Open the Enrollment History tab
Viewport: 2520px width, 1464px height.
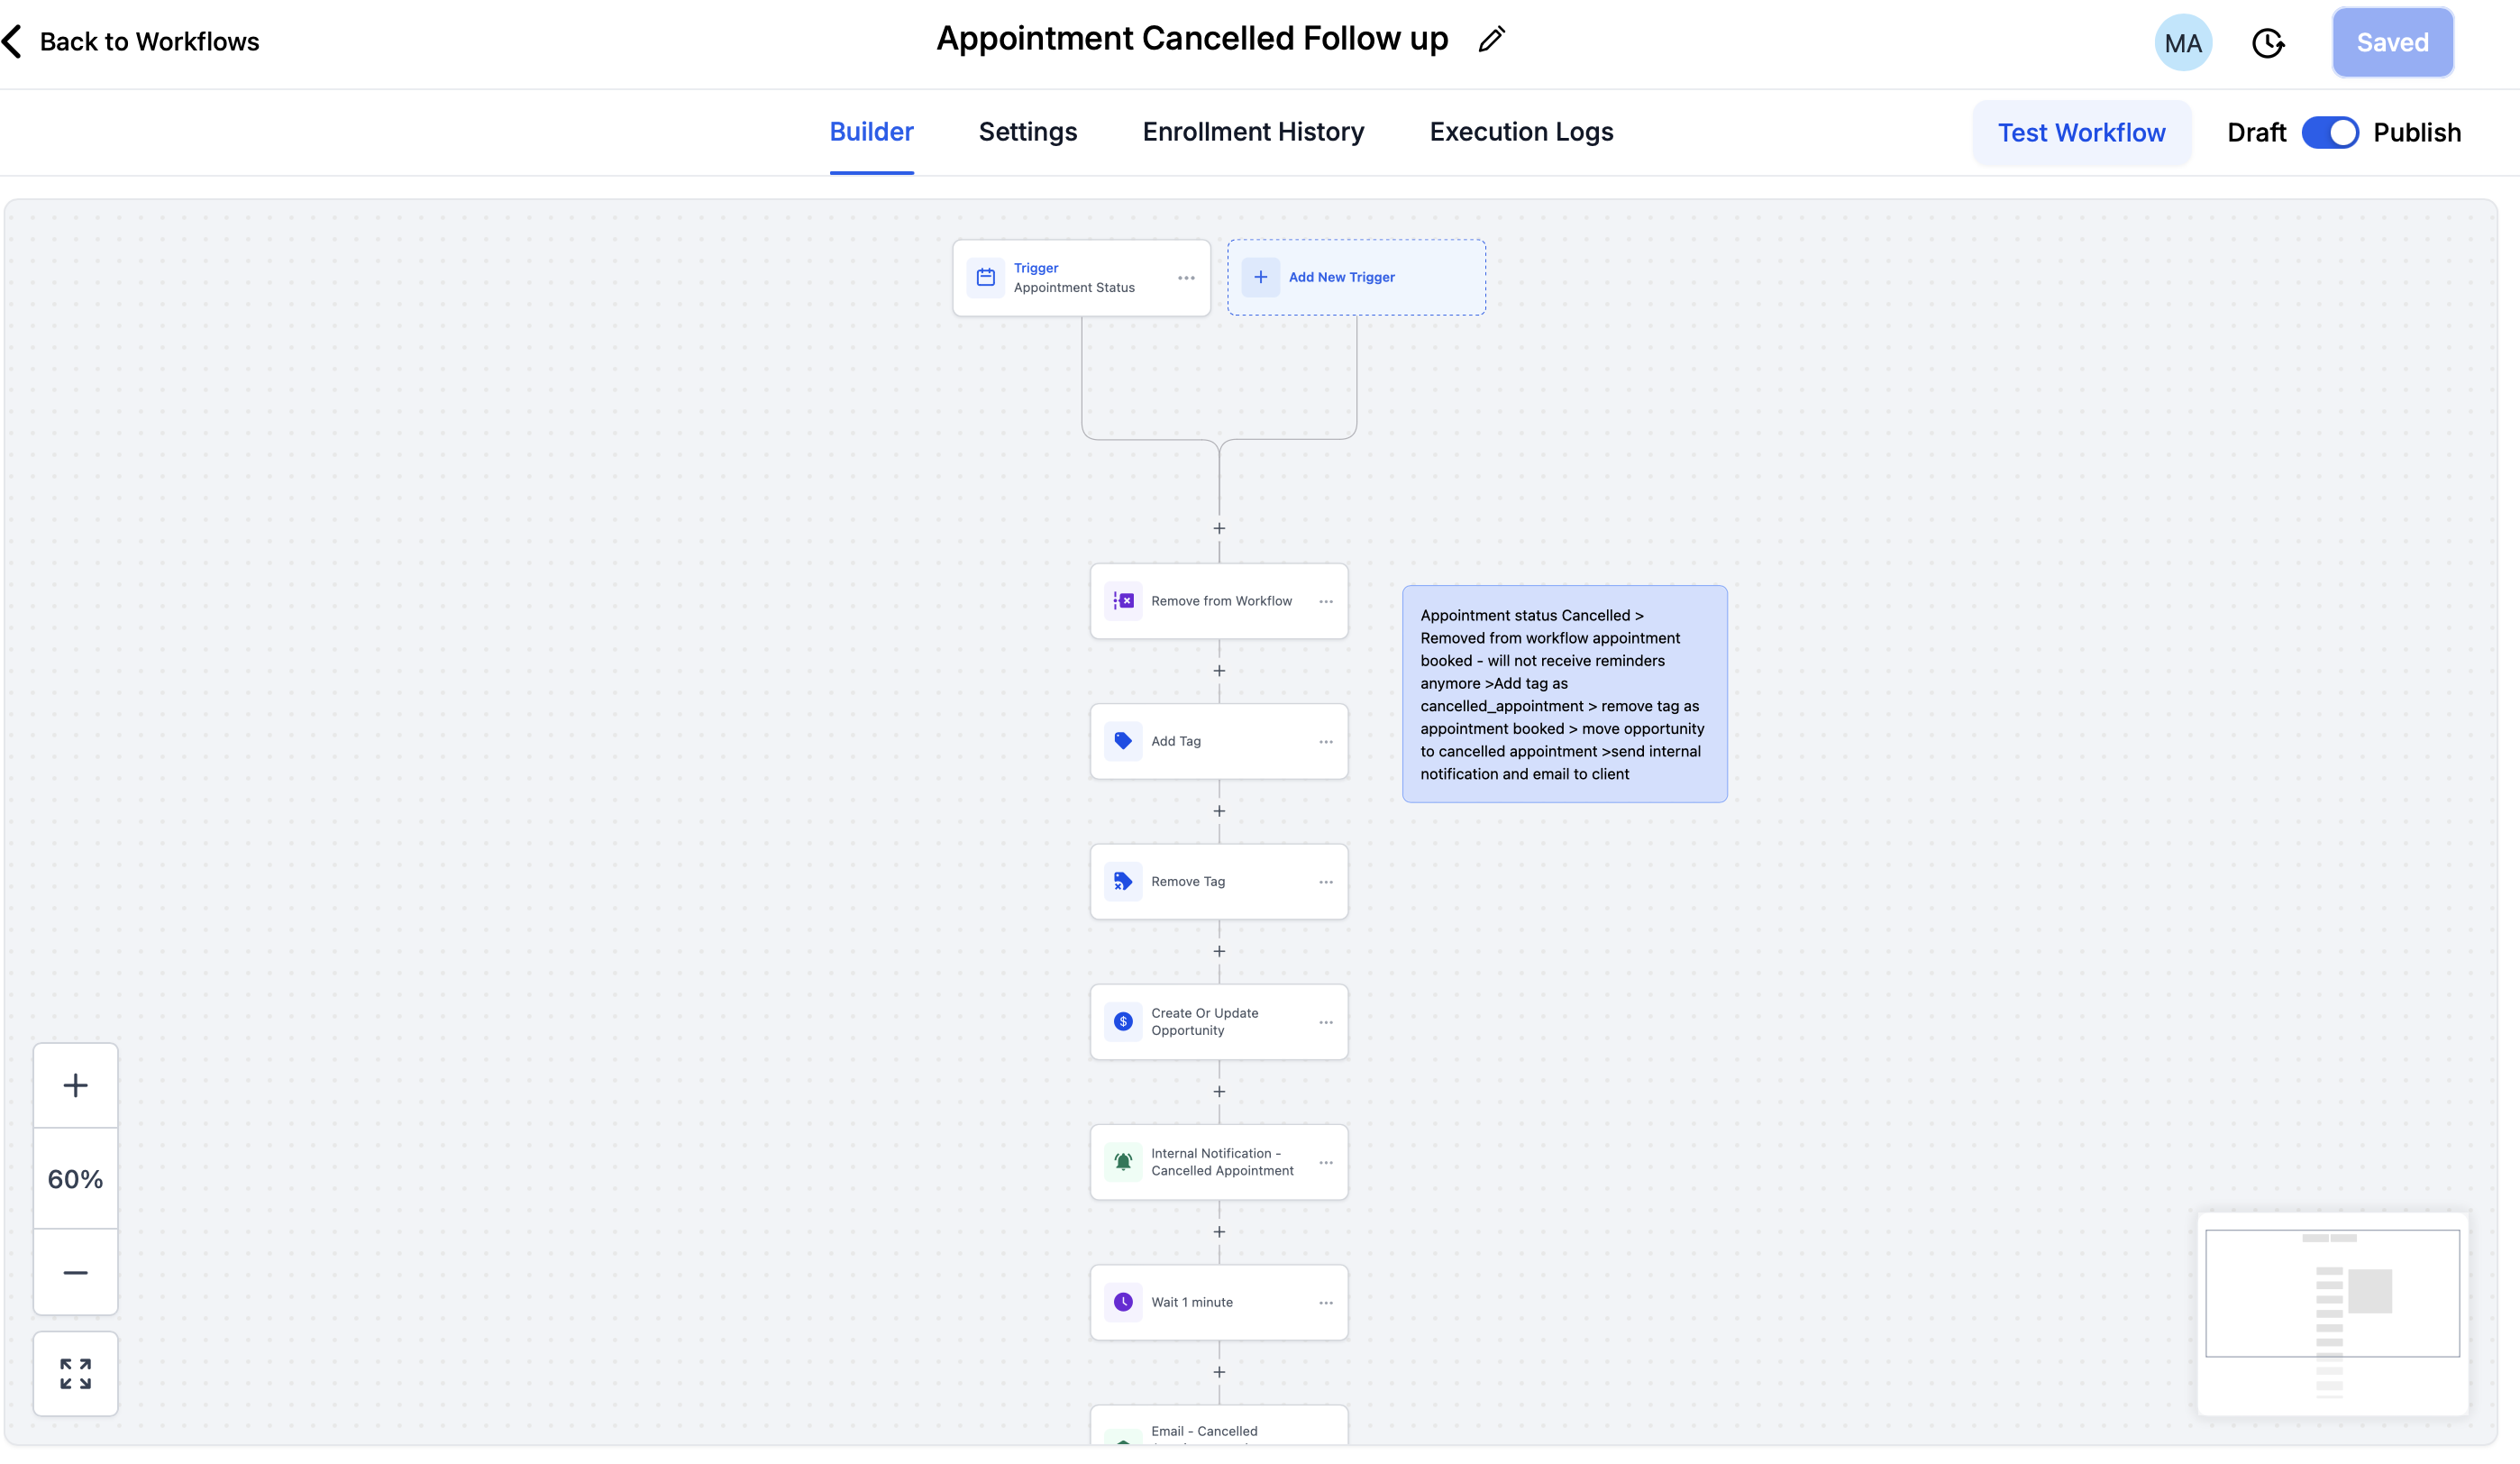pos(1253,132)
